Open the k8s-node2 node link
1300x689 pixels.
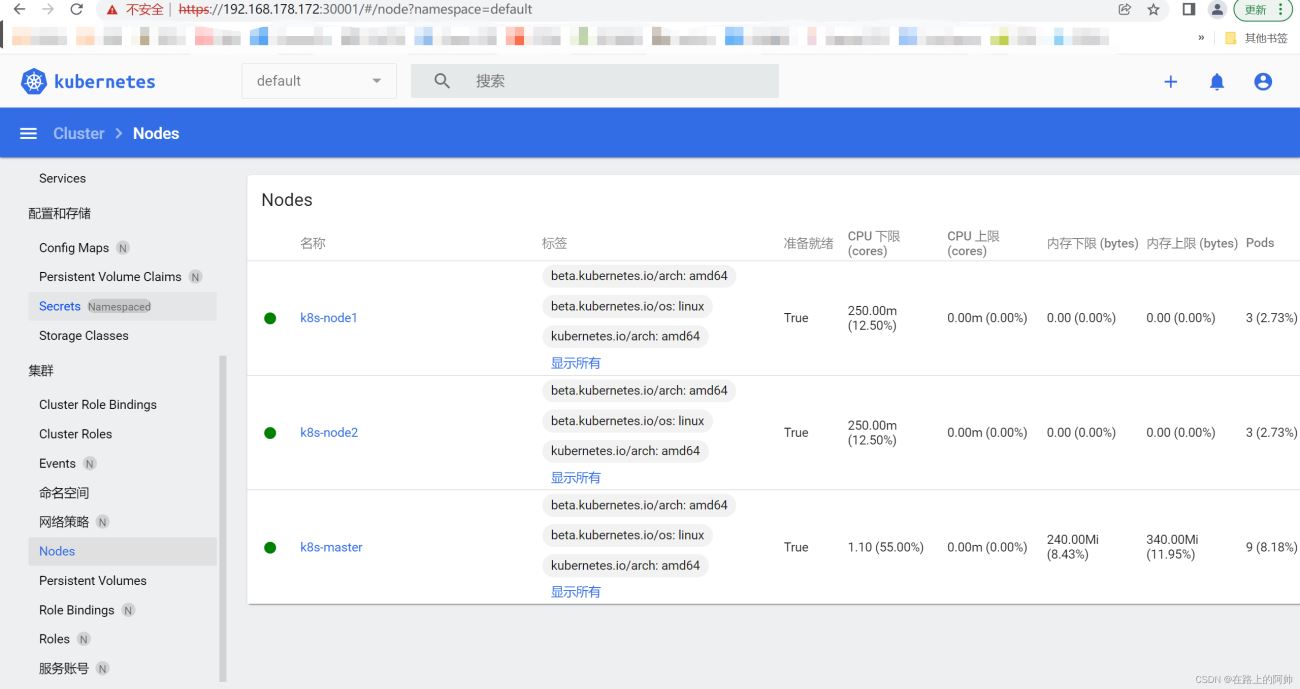(329, 433)
